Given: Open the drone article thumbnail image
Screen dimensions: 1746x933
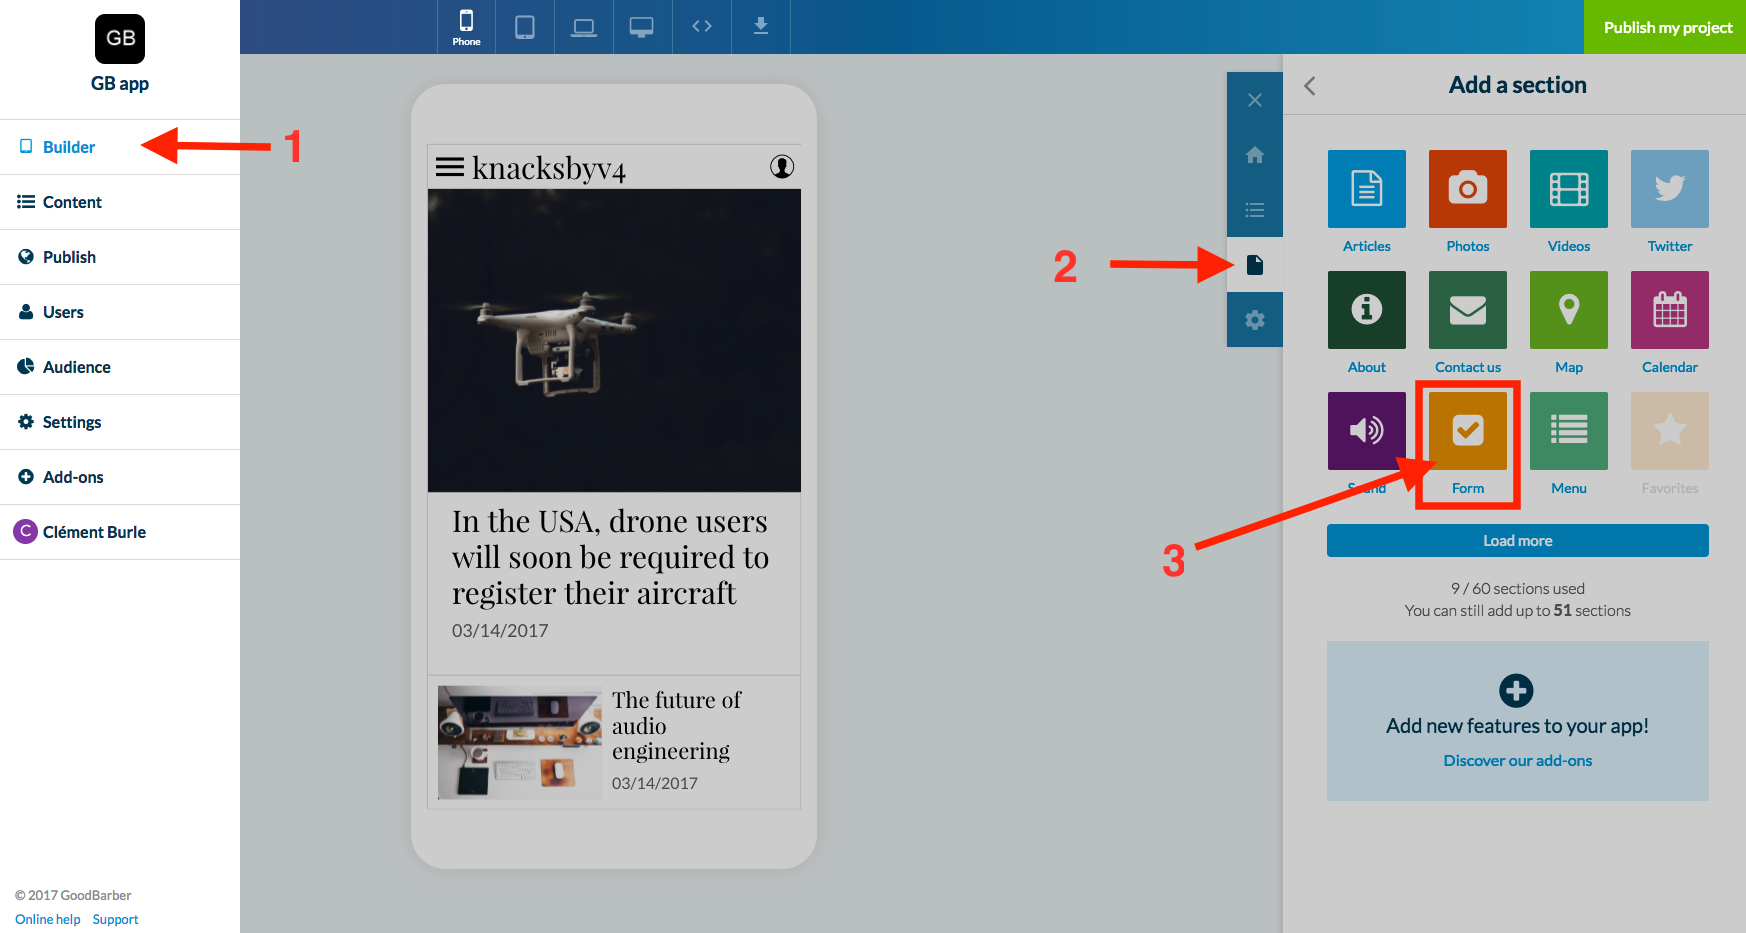Looking at the screenshot, I should click(614, 340).
